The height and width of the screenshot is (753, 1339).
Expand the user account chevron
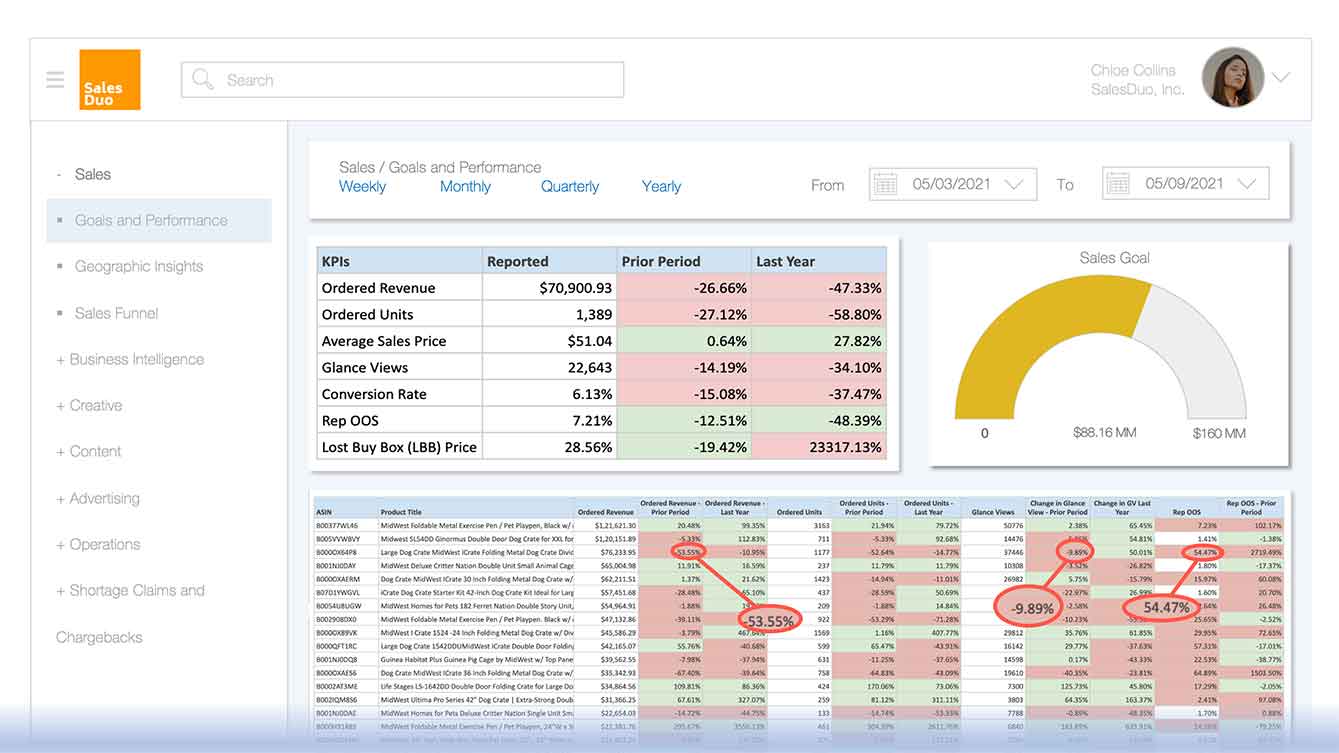(1280, 78)
